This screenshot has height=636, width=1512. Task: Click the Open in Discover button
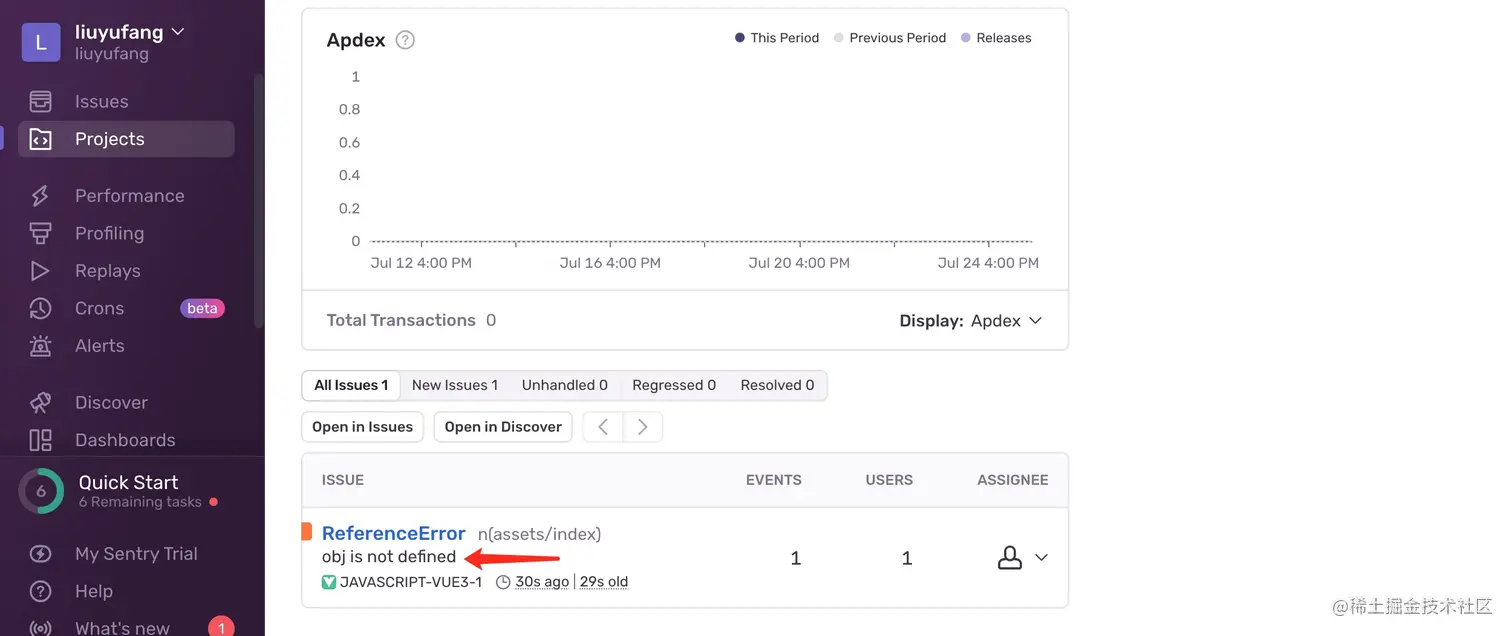[502, 426]
